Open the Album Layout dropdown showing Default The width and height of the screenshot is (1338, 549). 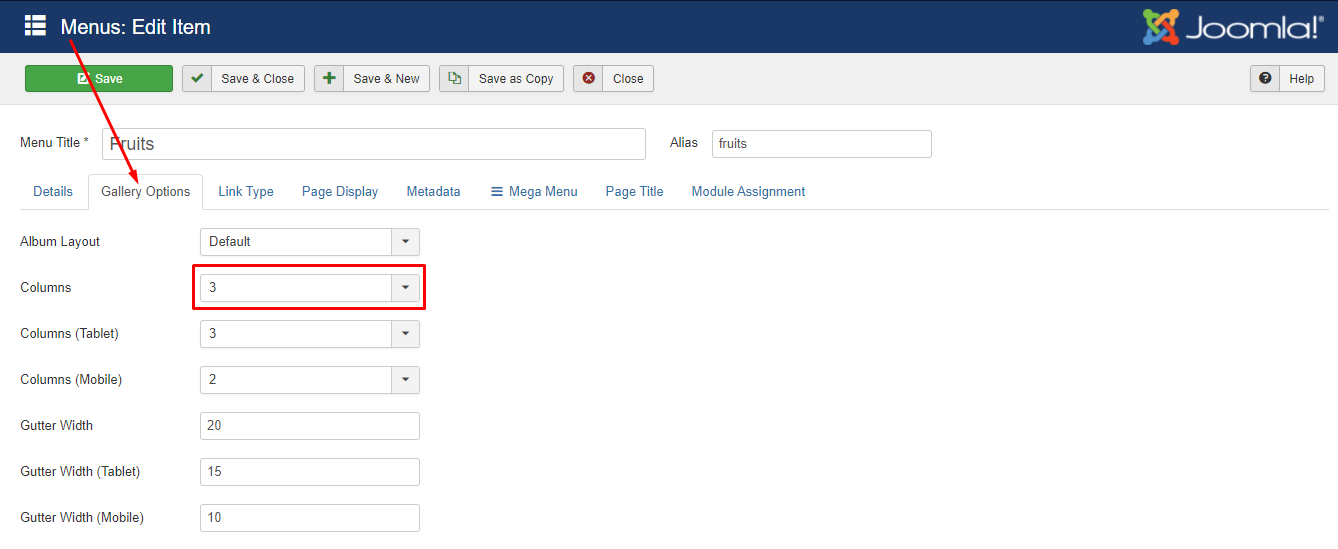click(x=310, y=242)
